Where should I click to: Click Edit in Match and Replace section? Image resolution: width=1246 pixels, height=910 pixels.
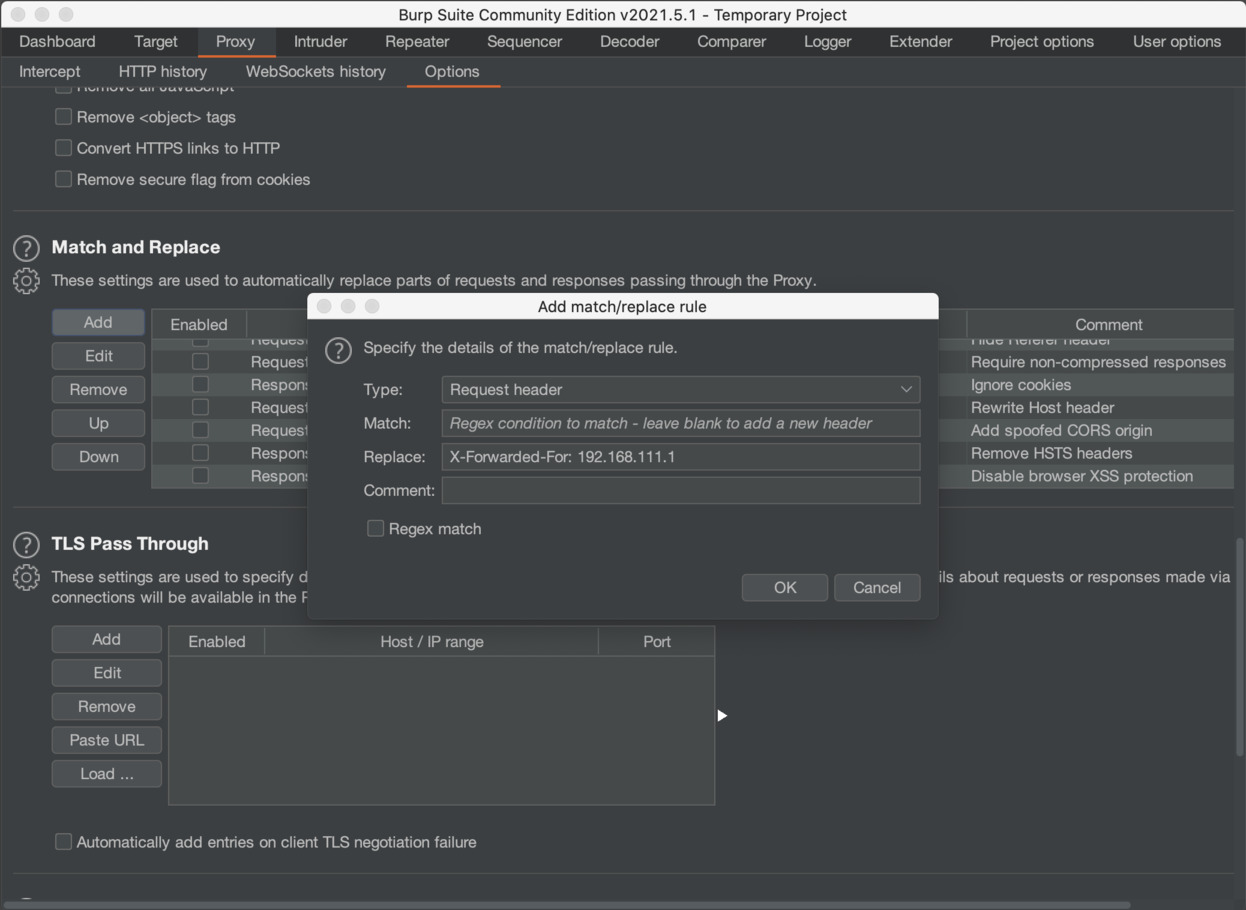98,356
